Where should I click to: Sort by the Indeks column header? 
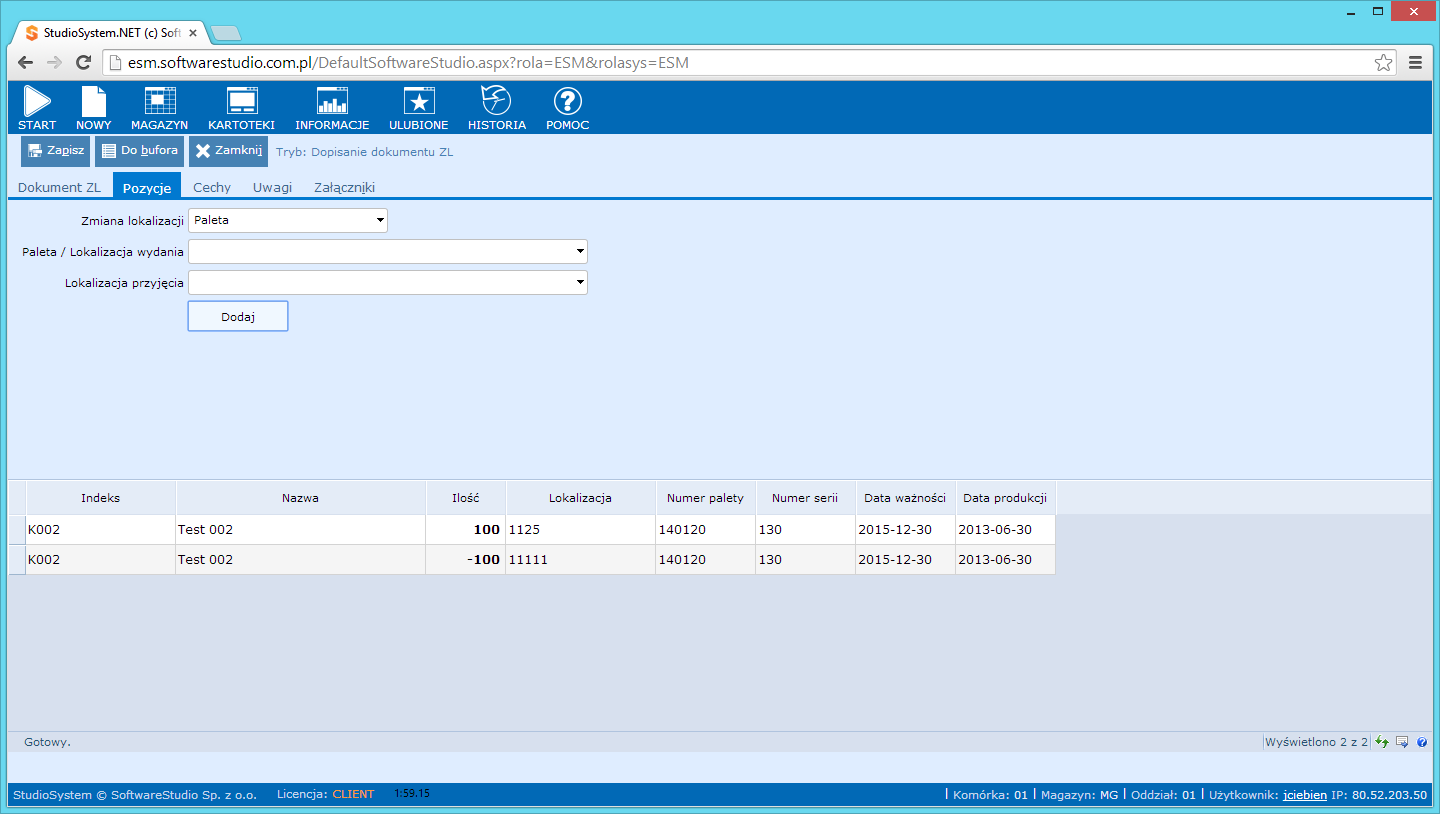coord(101,497)
